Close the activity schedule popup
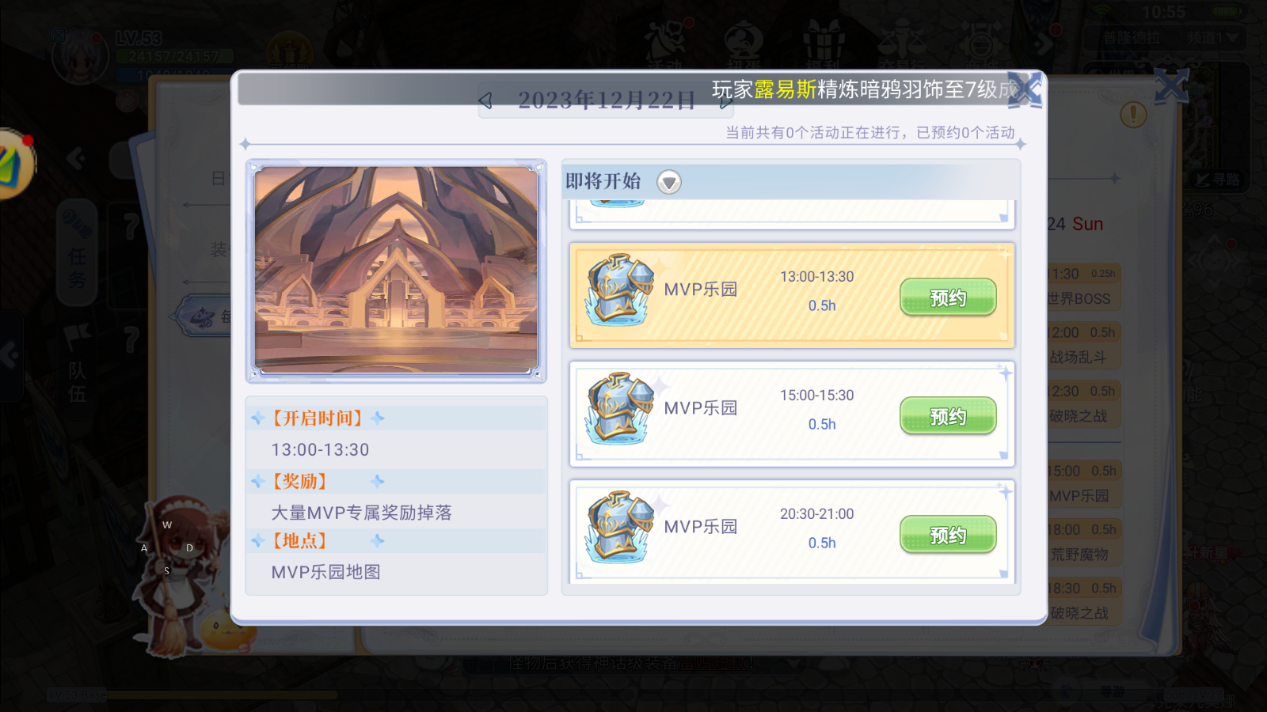The width and height of the screenshot is (1267, 712). (x=1024, y=88)
